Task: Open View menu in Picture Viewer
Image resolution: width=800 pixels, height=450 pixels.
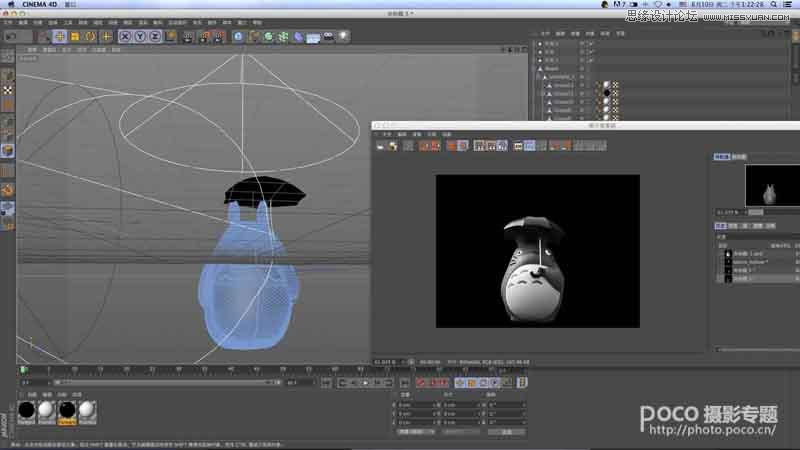Action: (x=417, y=134)
